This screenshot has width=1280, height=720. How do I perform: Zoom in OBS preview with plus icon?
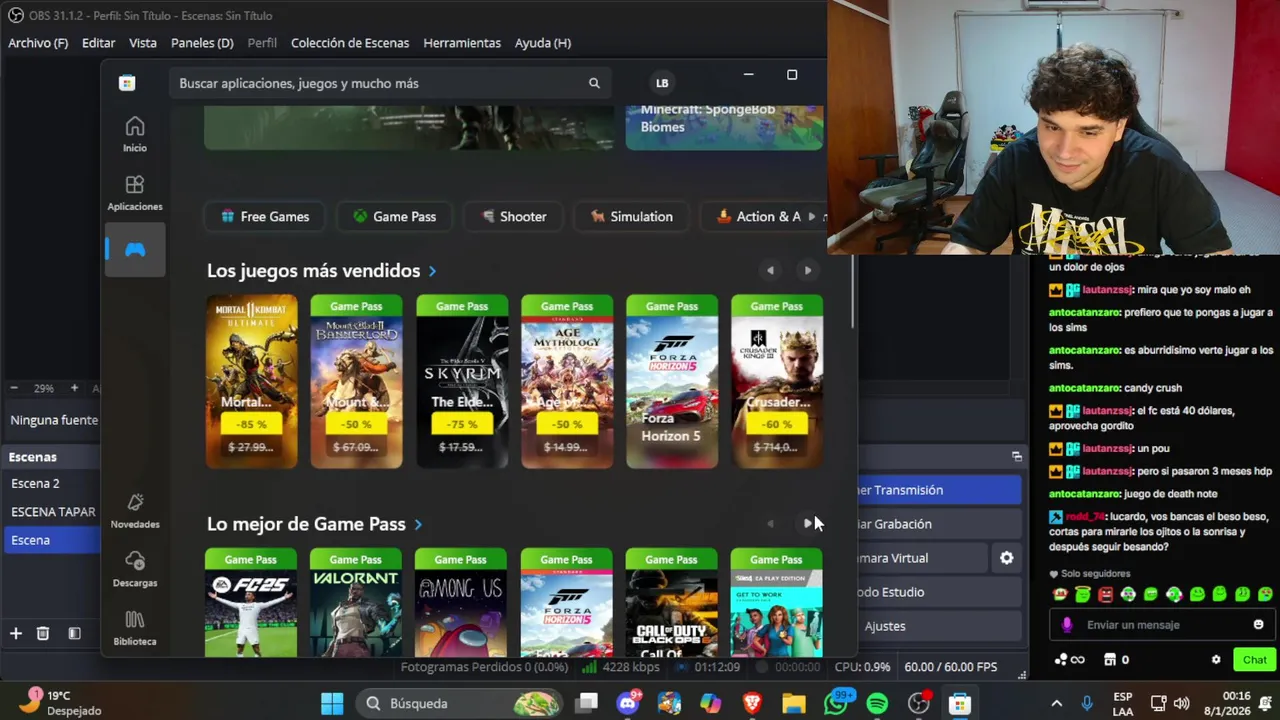point(74,388)
